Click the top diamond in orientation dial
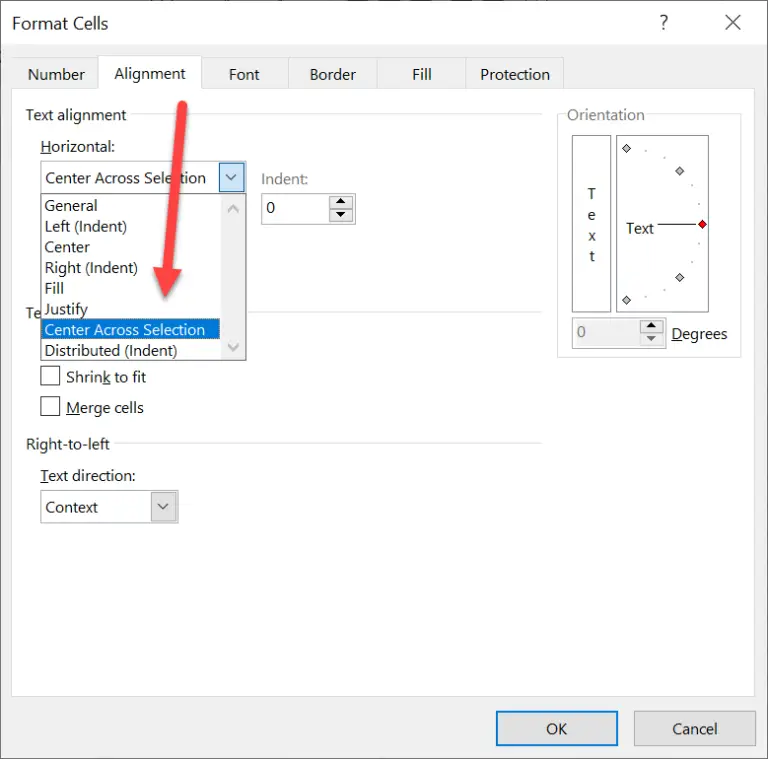Viewport: 768px width, 759px height. pyautogui.click(x=626, y=148)
